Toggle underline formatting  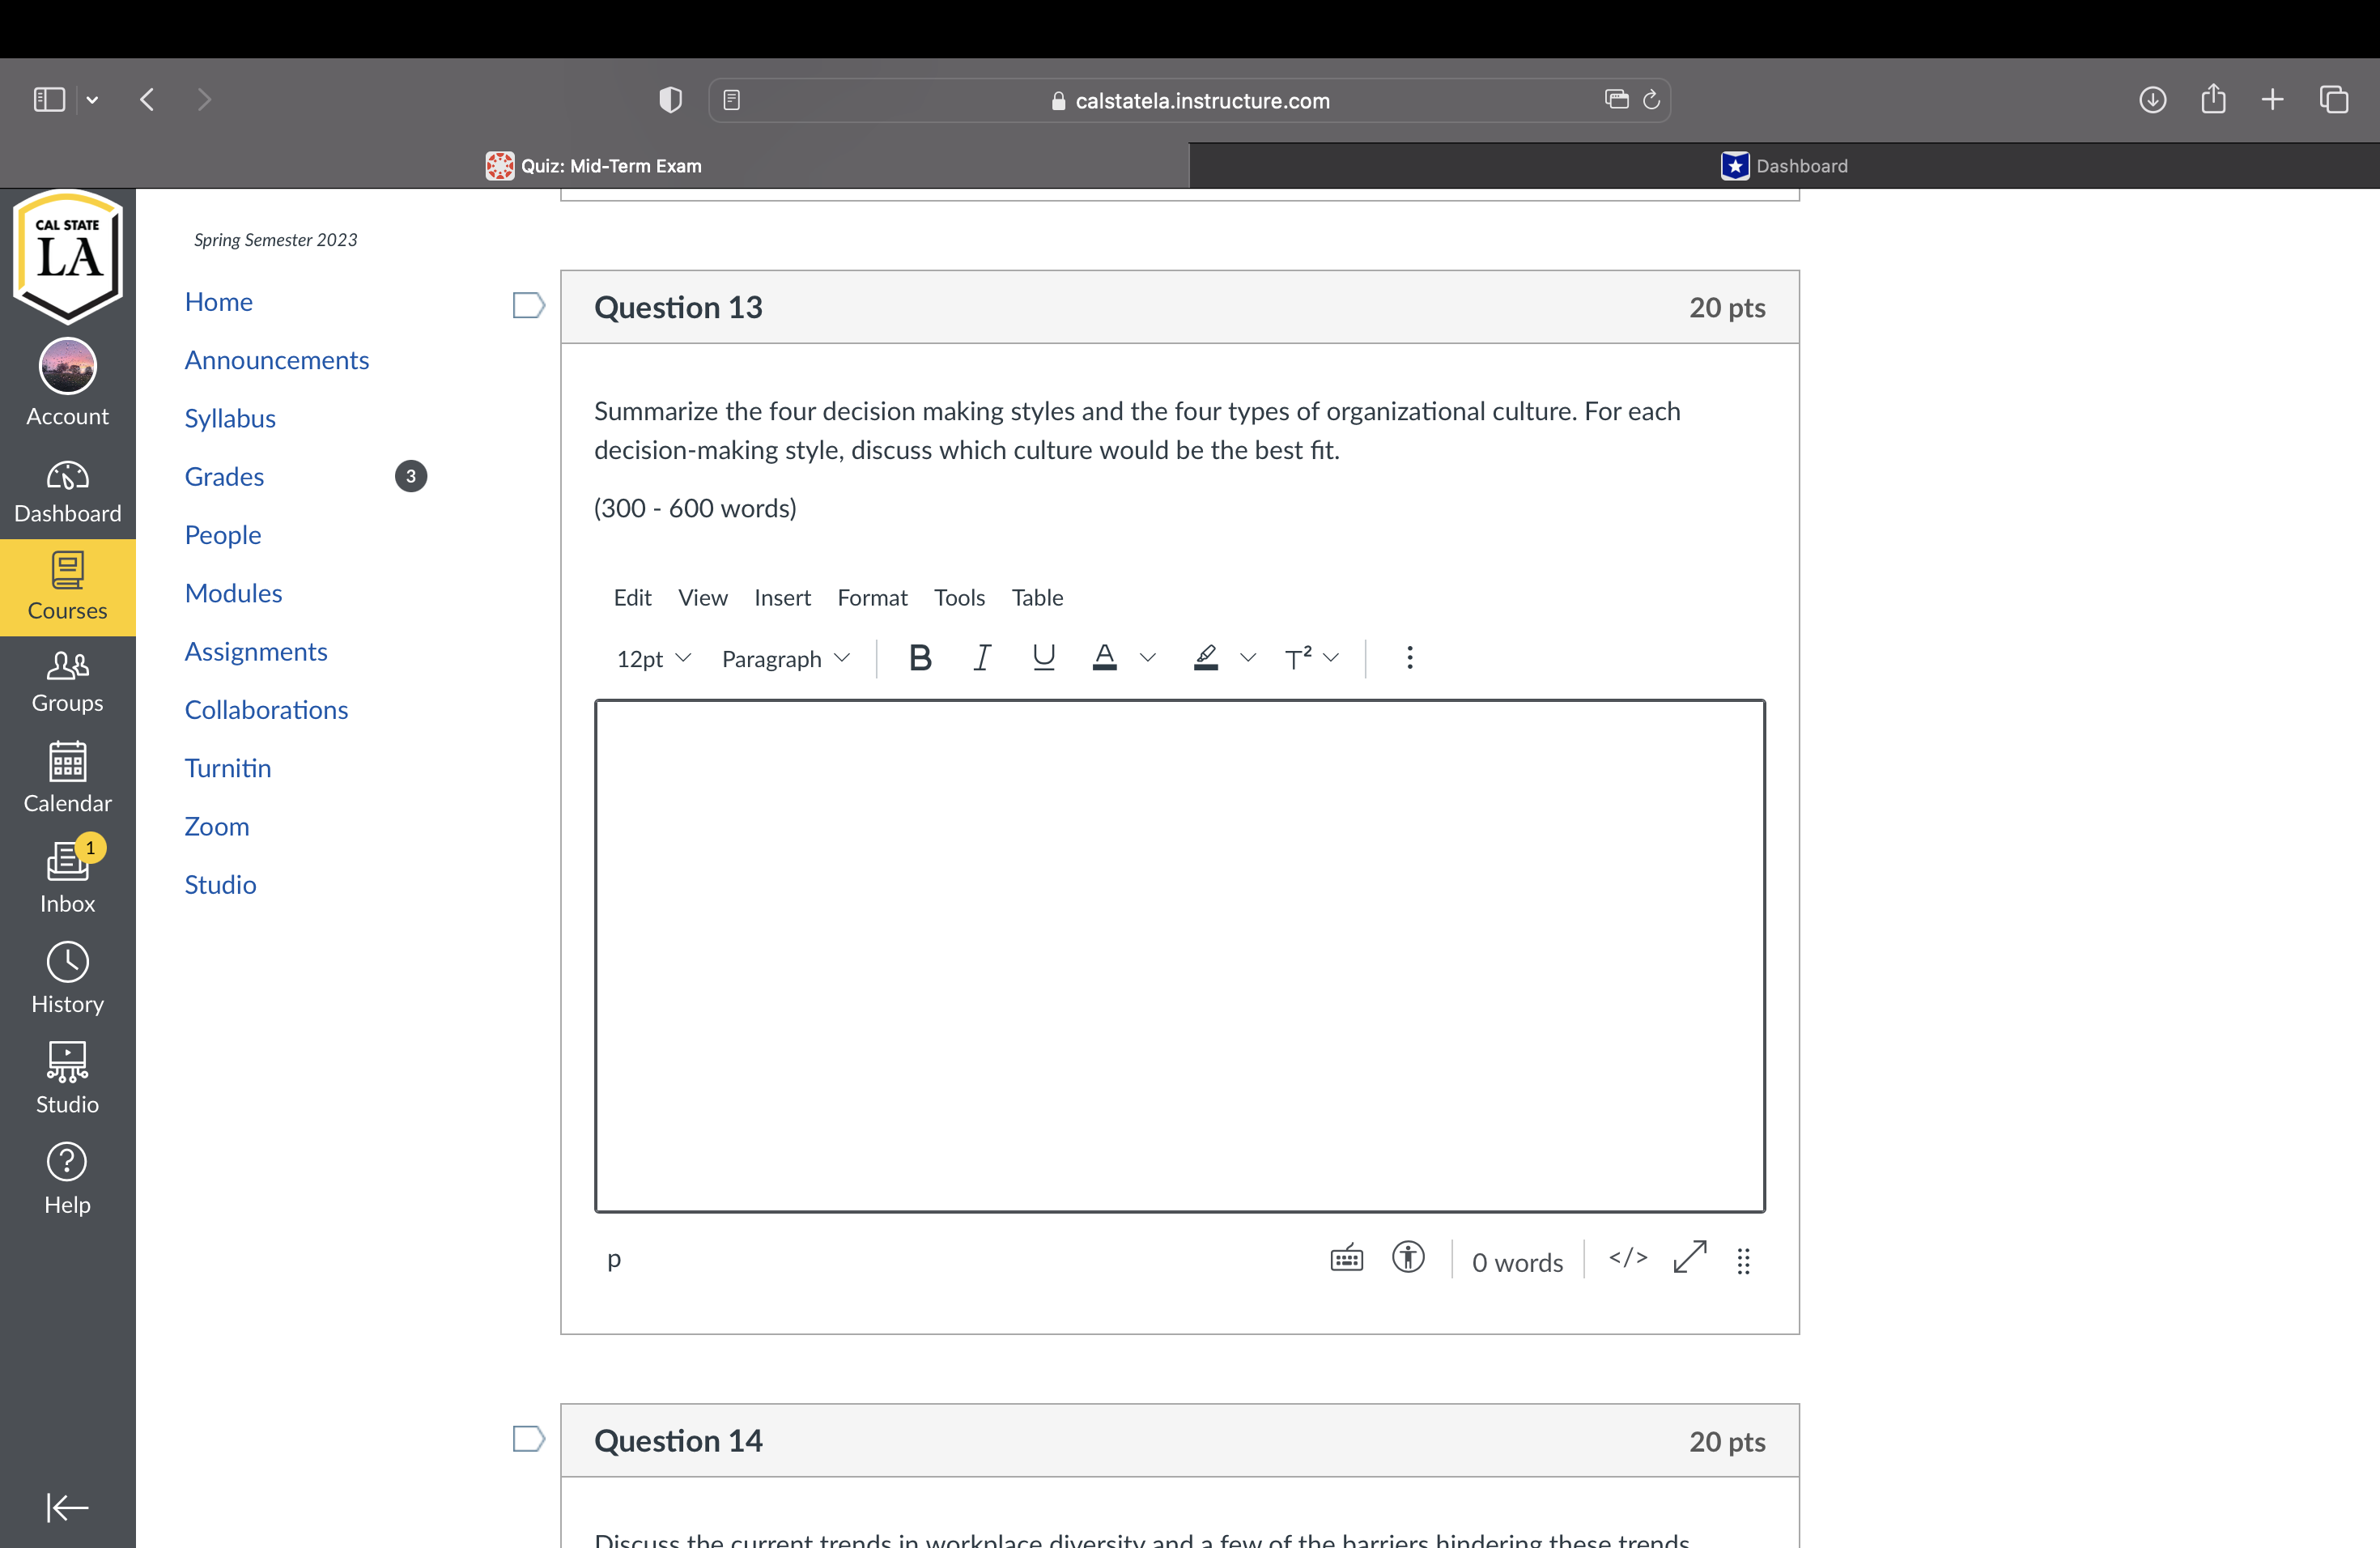1043,657
